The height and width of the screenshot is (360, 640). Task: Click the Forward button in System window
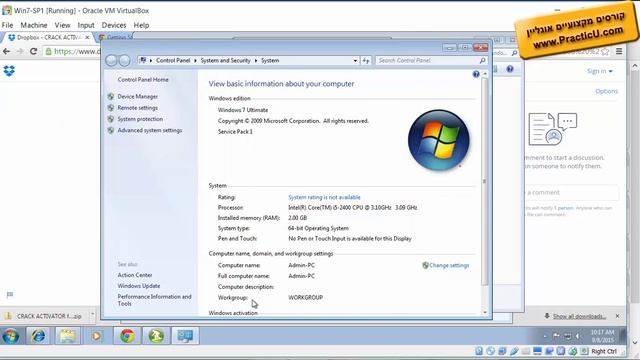coord(124,60)
